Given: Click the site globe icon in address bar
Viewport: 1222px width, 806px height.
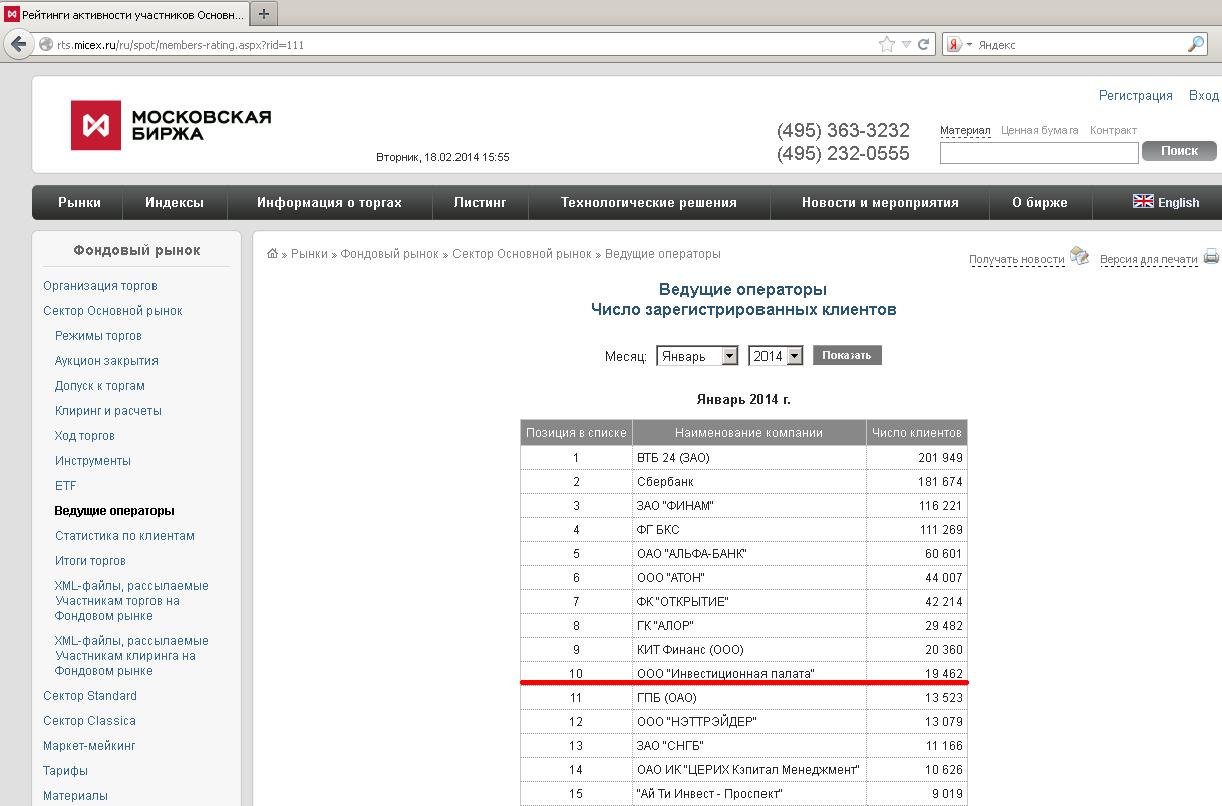Looking at the screenshot, I should pyautogui.click(x=46, y=44).
